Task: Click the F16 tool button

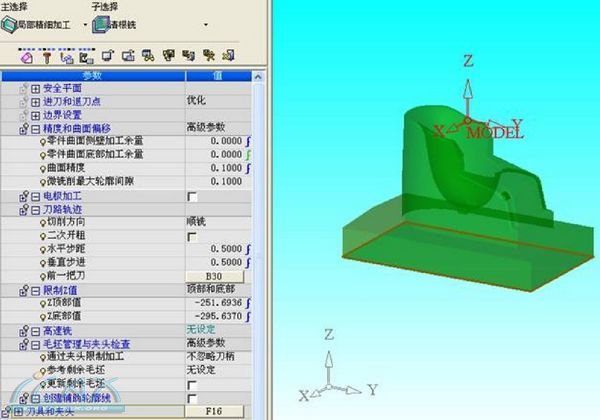Action: (x=212, y=410)
